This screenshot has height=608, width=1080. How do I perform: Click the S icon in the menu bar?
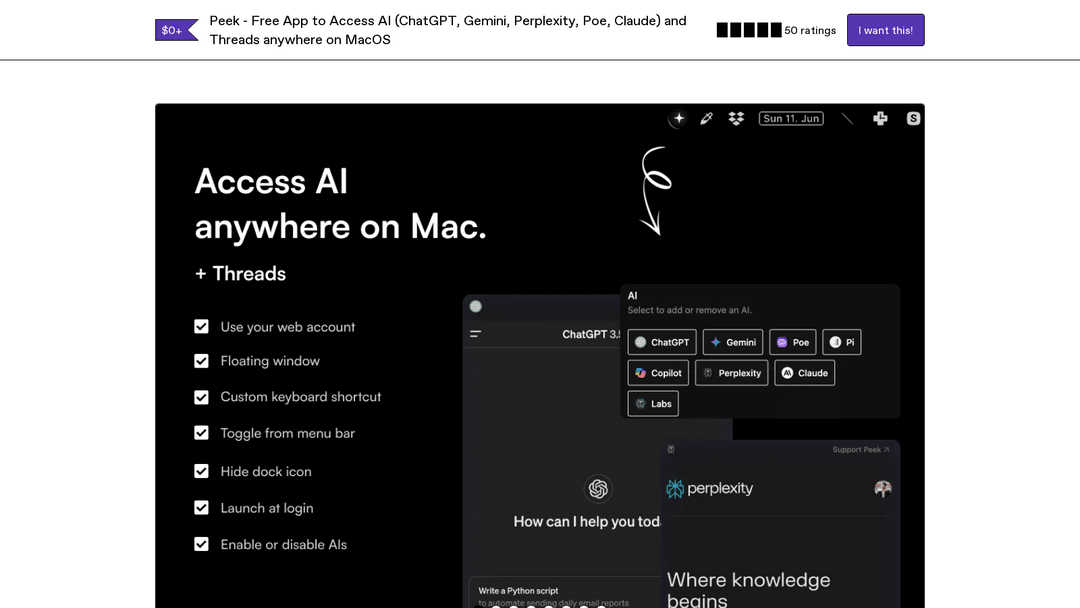click(x=913, y=118)
